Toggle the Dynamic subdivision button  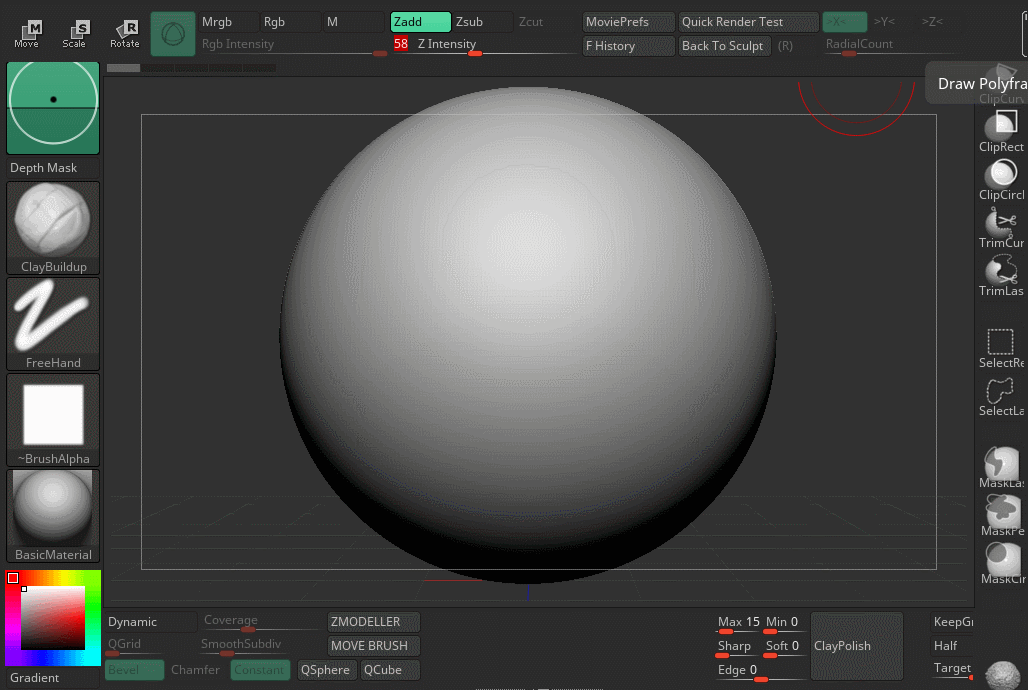point(150,622)
